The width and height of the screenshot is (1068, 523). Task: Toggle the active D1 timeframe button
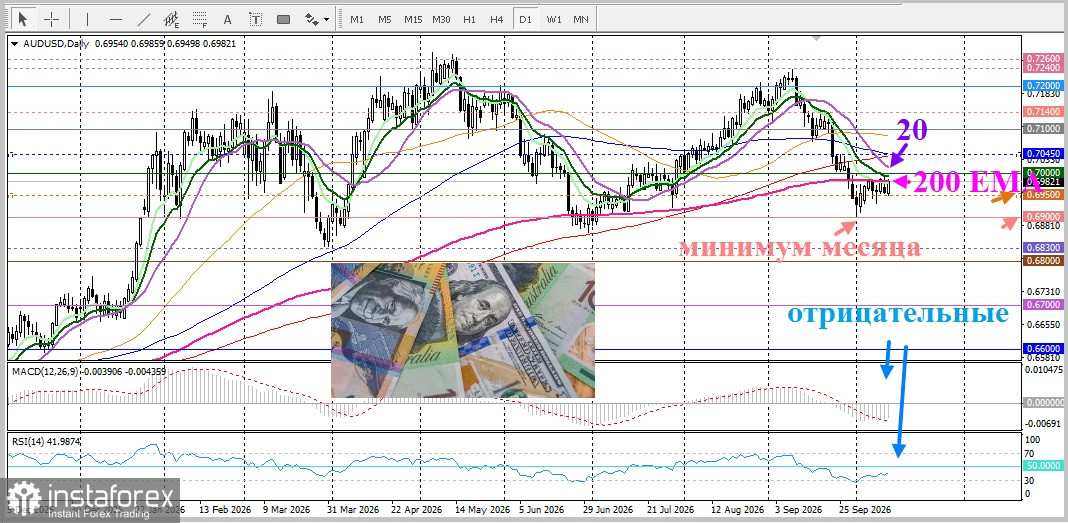pos(525,19)
